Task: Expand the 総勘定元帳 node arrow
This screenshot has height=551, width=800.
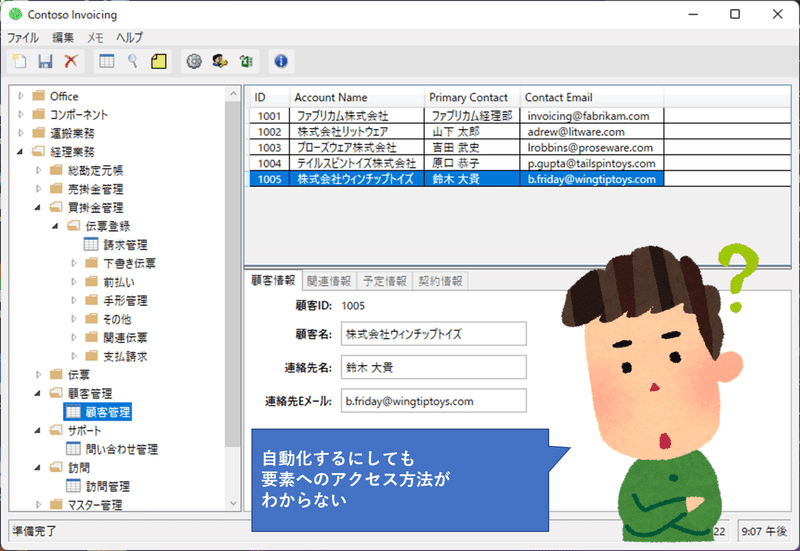Action: pos(39,170)
